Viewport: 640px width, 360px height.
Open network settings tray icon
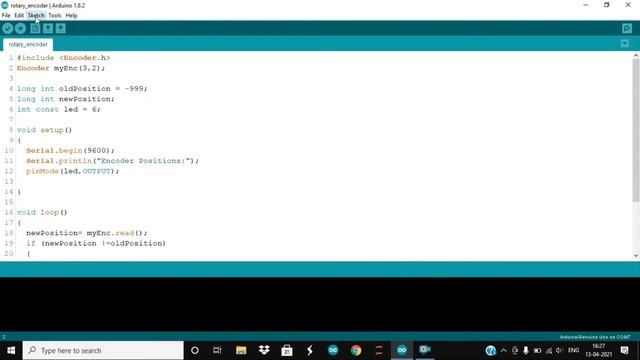[x=549, y=350]
